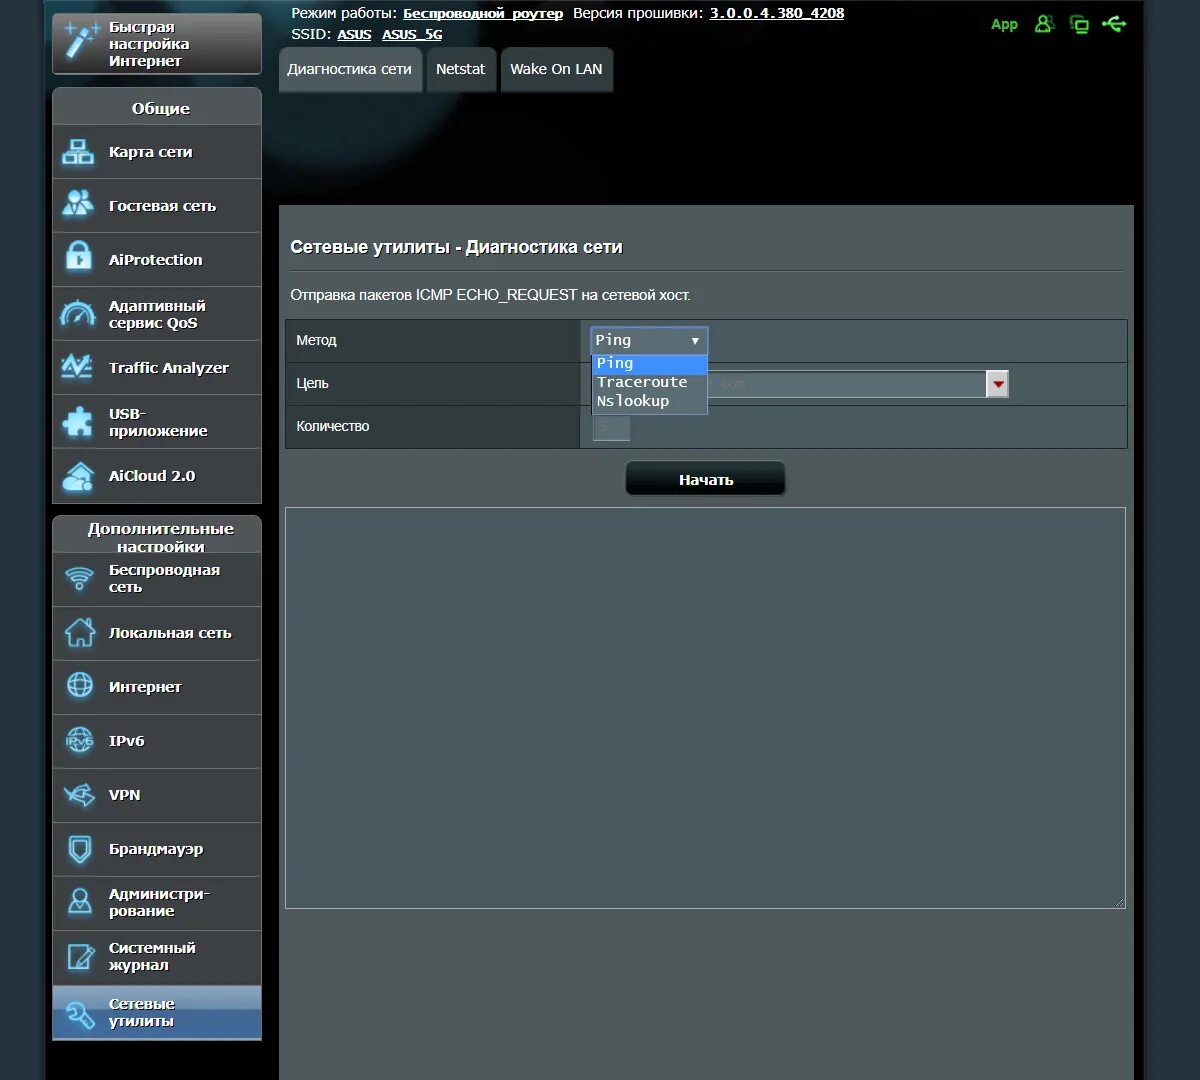Click the Брандмауэр shield icon
Image resolution: width=1200 pixels, height=1080 pixels.
point(79,849)
